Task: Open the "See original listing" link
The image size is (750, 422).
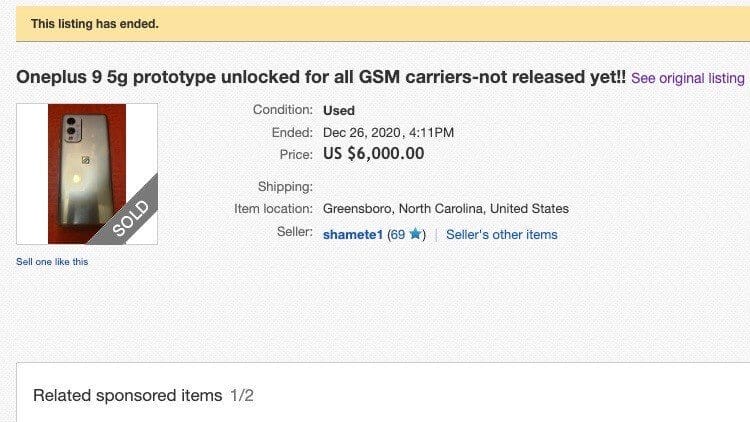Action: (688, 78)
